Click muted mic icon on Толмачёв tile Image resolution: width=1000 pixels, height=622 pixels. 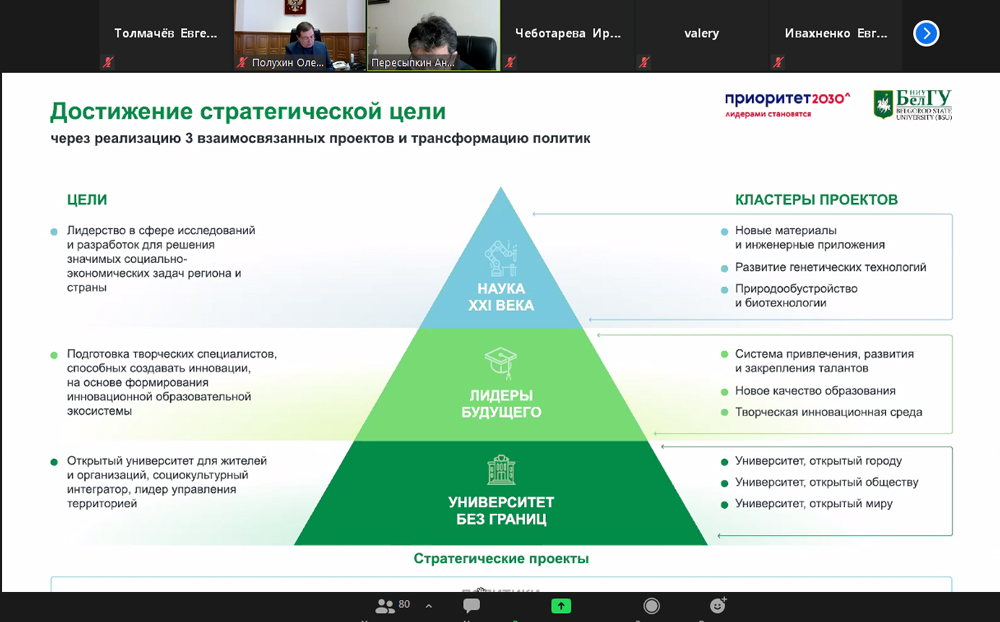pos(108,62)
